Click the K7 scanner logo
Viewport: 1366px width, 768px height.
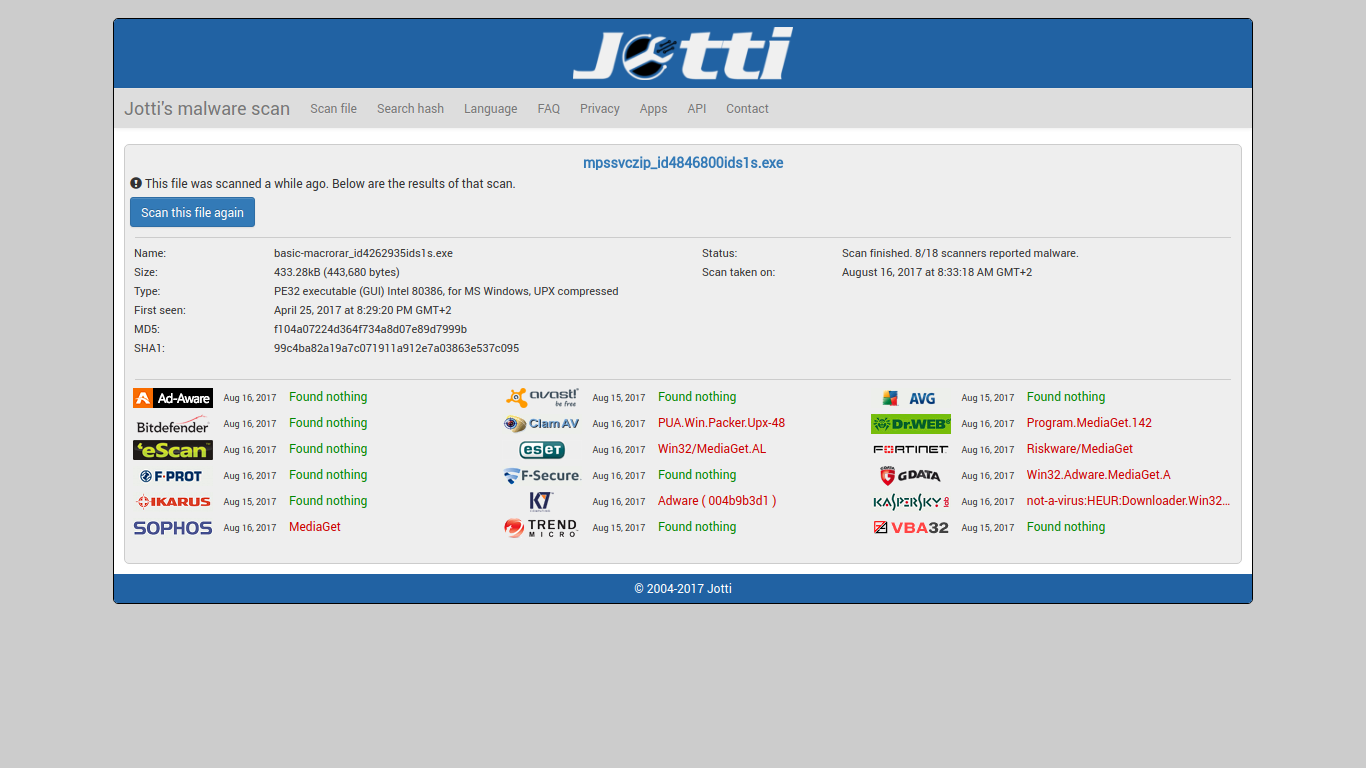(x=541, y=502)
